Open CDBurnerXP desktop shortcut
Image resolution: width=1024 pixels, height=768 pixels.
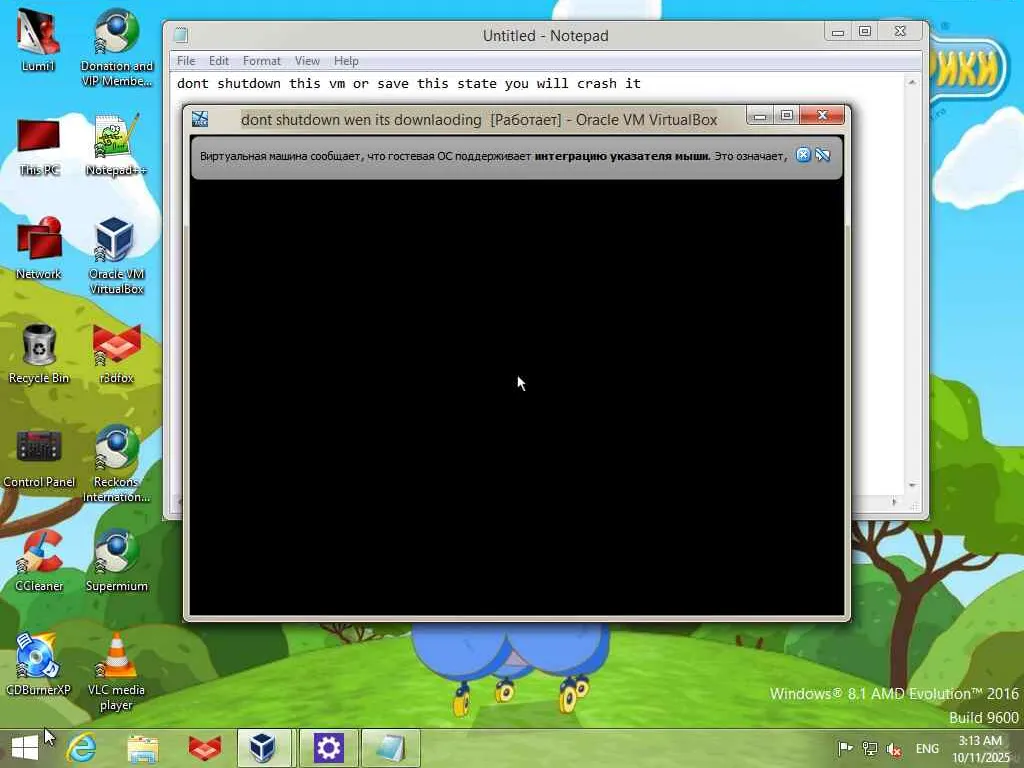(38, 665)
